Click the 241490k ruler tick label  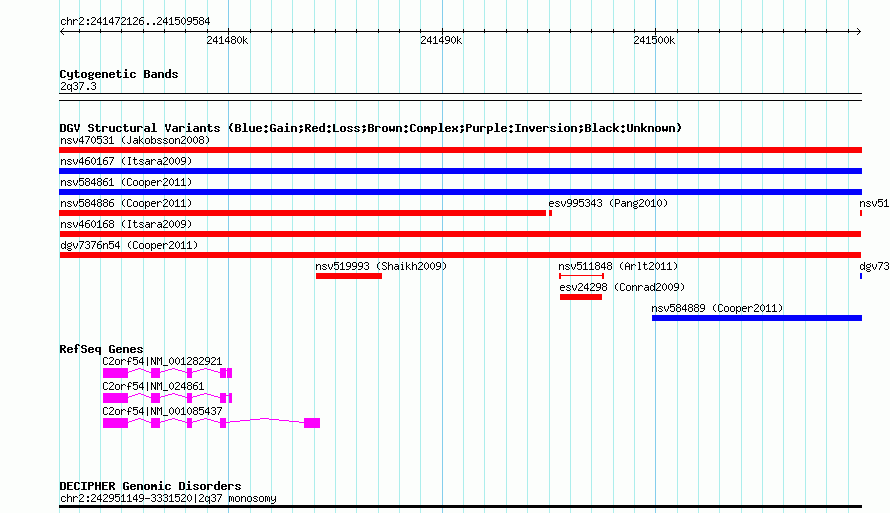click(441, 40)
